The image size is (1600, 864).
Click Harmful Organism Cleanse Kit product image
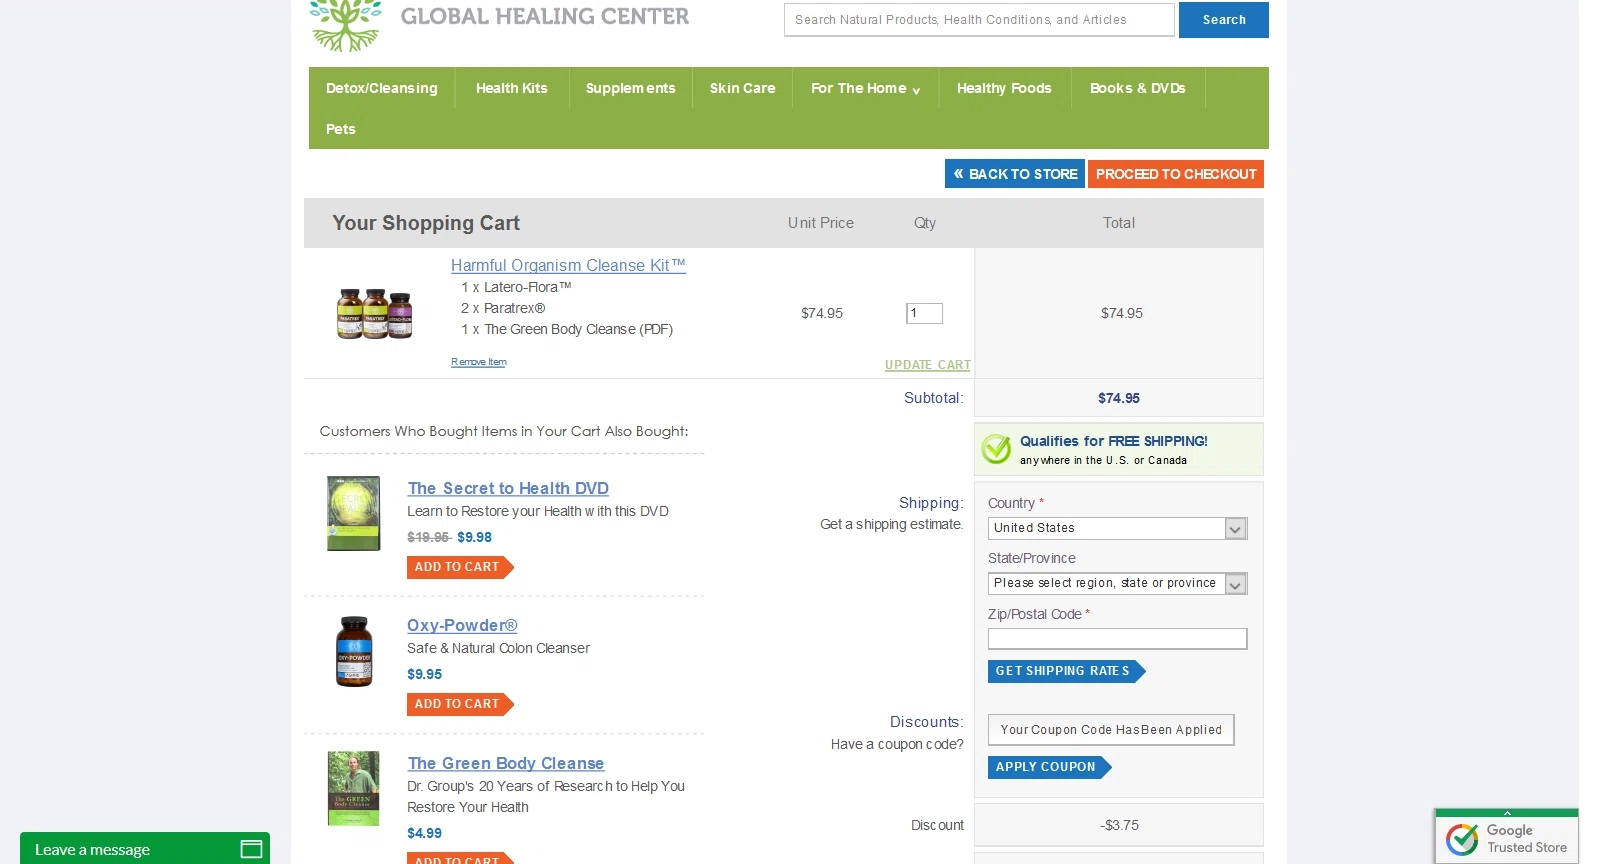coord(375,313)
